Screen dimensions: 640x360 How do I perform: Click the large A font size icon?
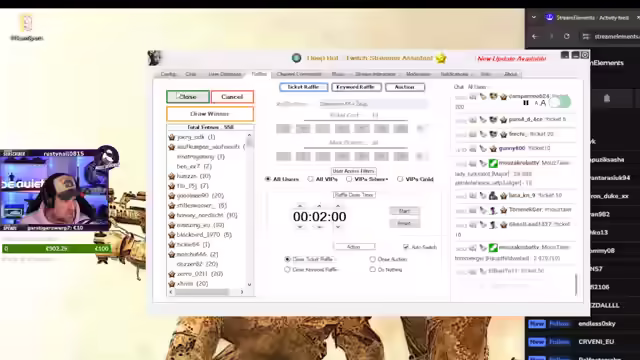[x=543, y=103]
